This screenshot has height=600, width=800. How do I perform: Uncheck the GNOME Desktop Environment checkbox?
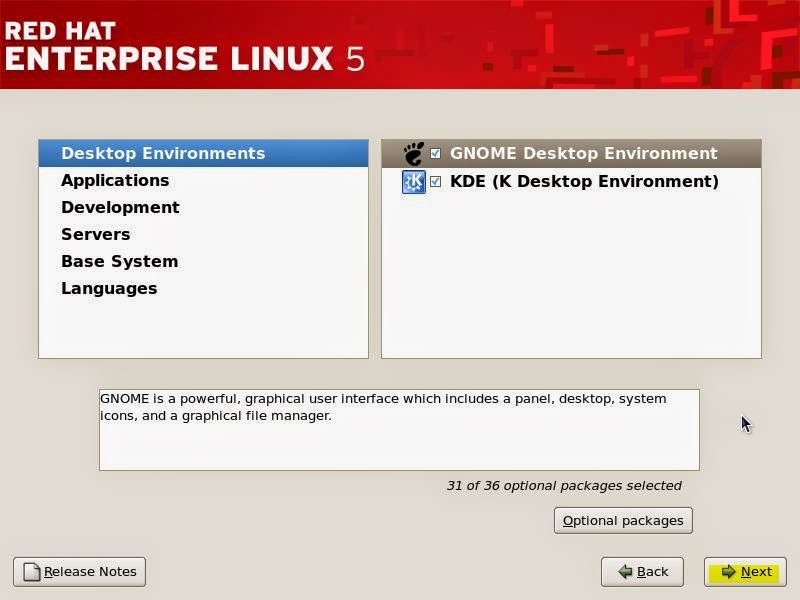tap(436, 153)
